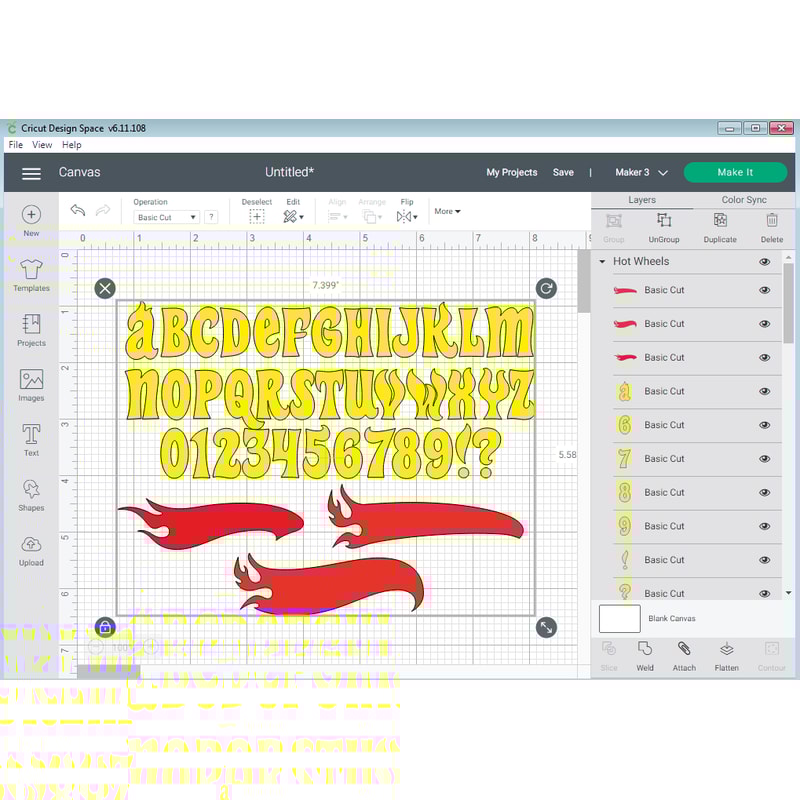Image resolution: width=800 pixels, height=800 pixels.
Task: Click the Upload icon in sidebar
Action: (x=31, y=549)
